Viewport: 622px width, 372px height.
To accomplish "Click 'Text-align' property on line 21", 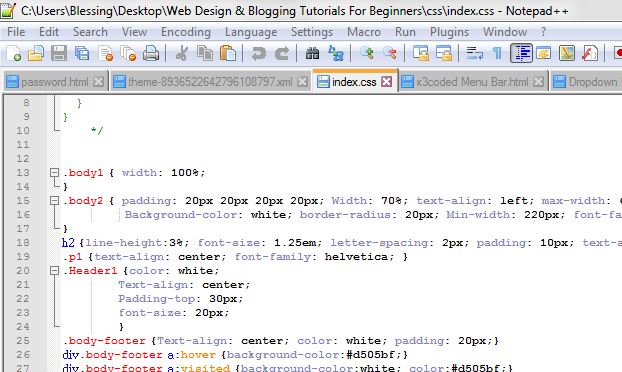I will point(153,285).
